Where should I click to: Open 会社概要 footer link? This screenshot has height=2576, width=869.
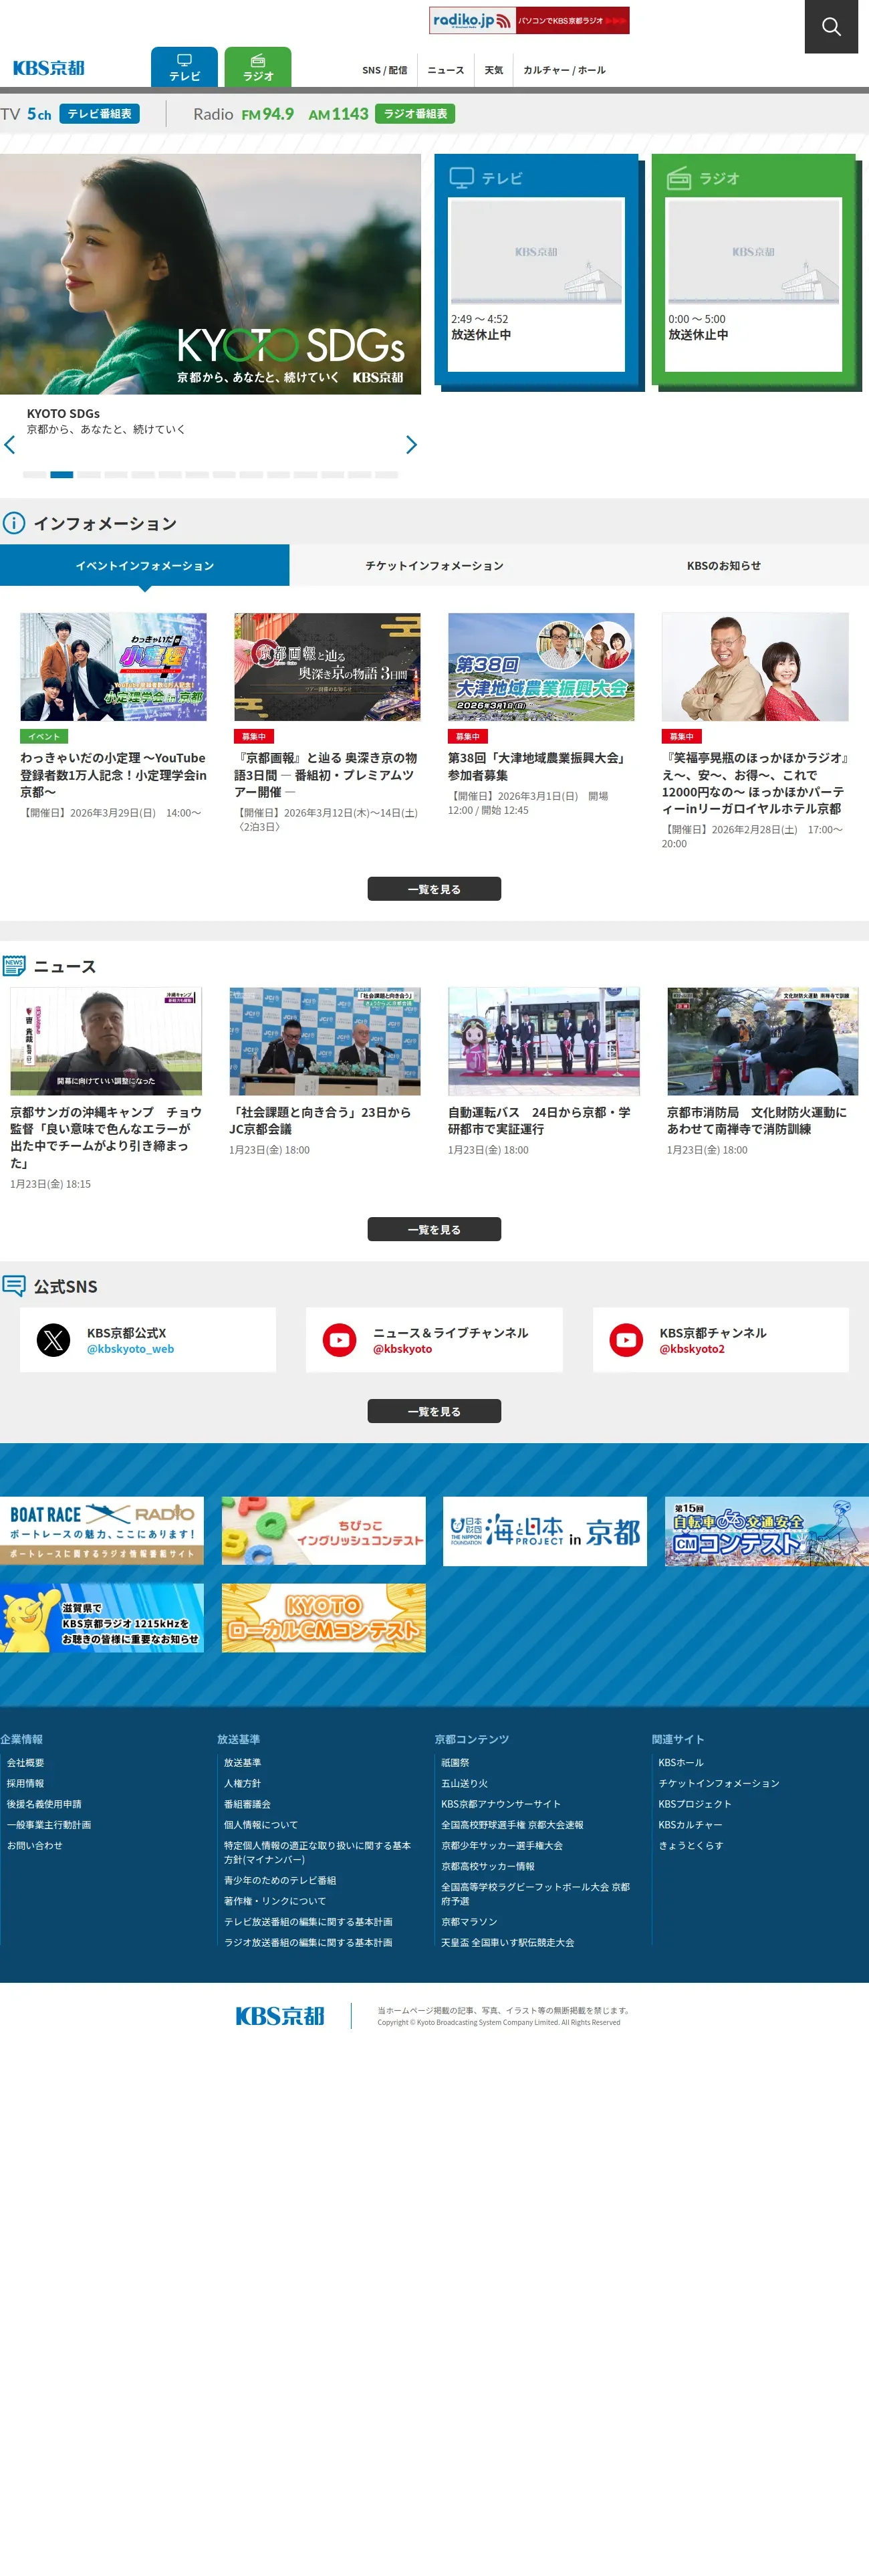26,1762
